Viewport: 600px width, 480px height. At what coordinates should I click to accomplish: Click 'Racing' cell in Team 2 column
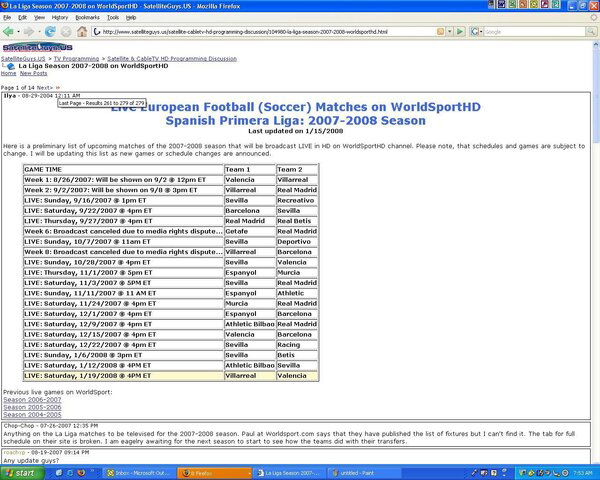(x=297, y=345)
